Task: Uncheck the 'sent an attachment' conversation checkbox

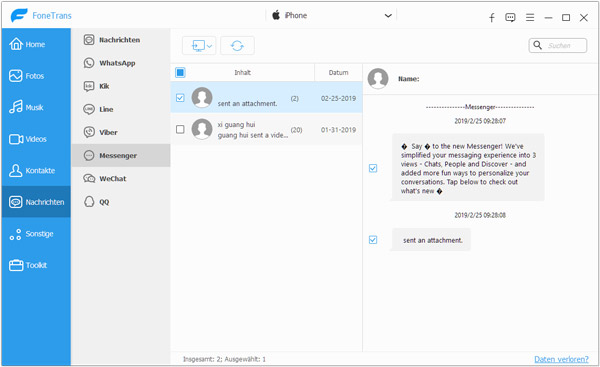Action: [x=180, y=98]
